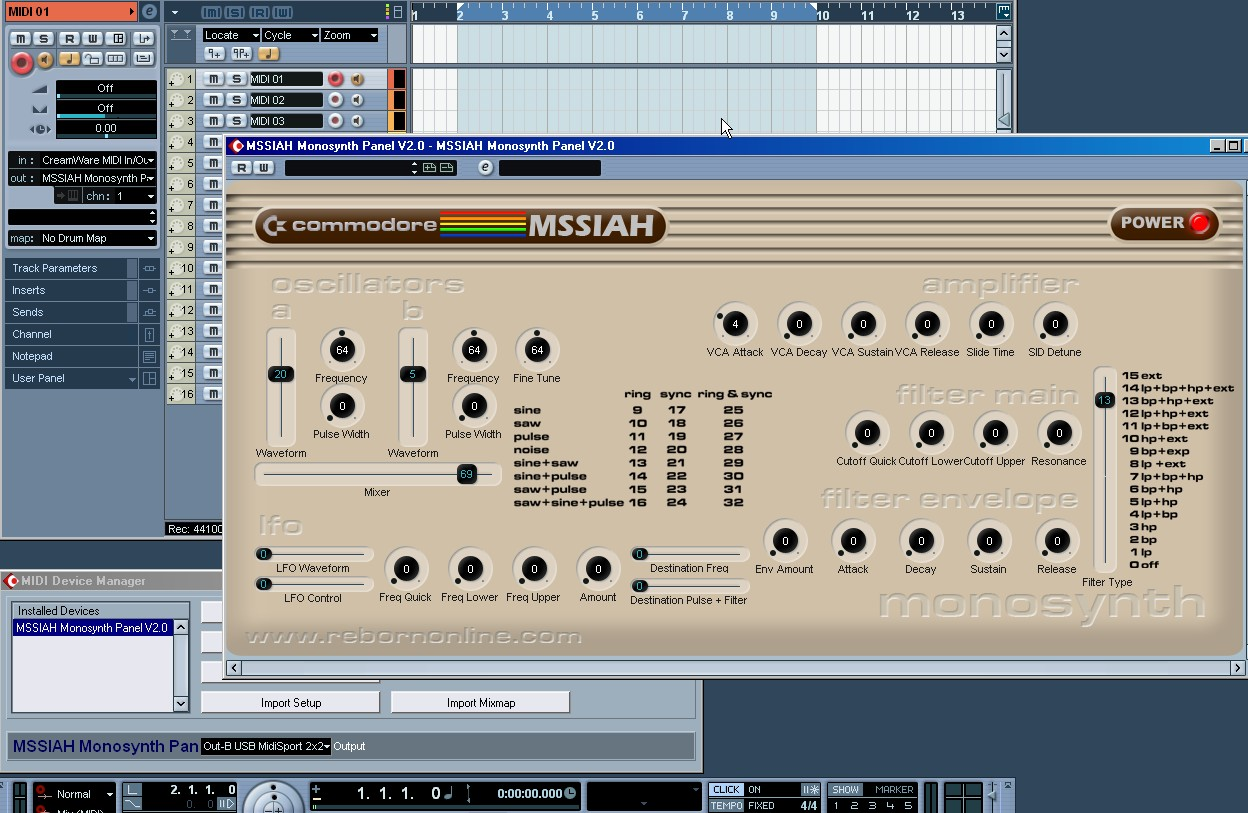This screenshot has width=1248, height=813.
Task: Enable Write automation in the inspector
Action: click(93, 39)
